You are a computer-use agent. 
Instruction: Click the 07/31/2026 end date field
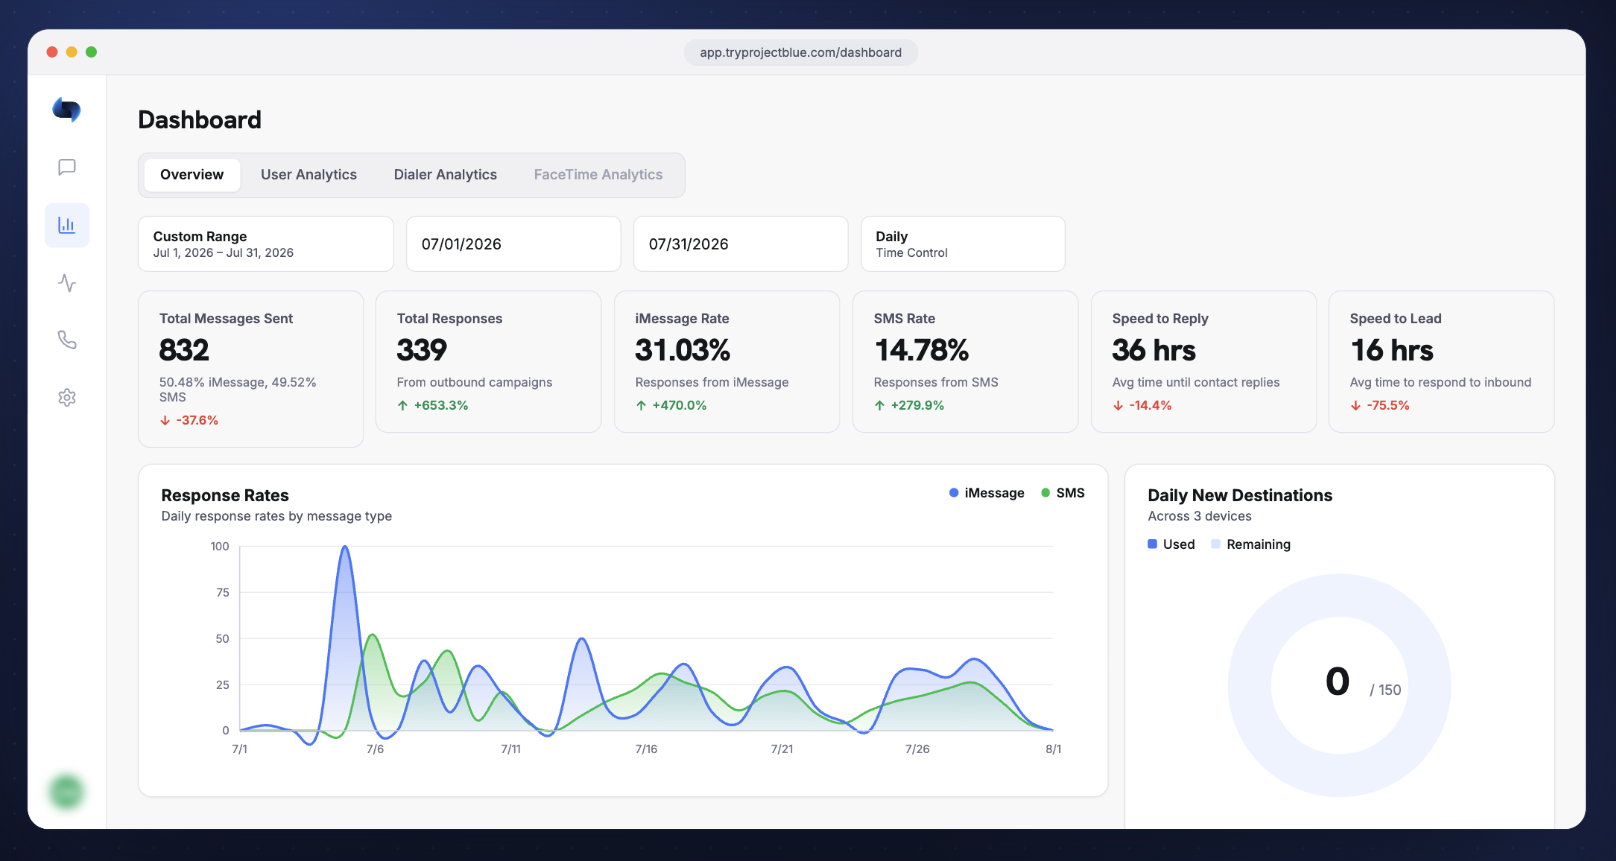coord(740,244)
